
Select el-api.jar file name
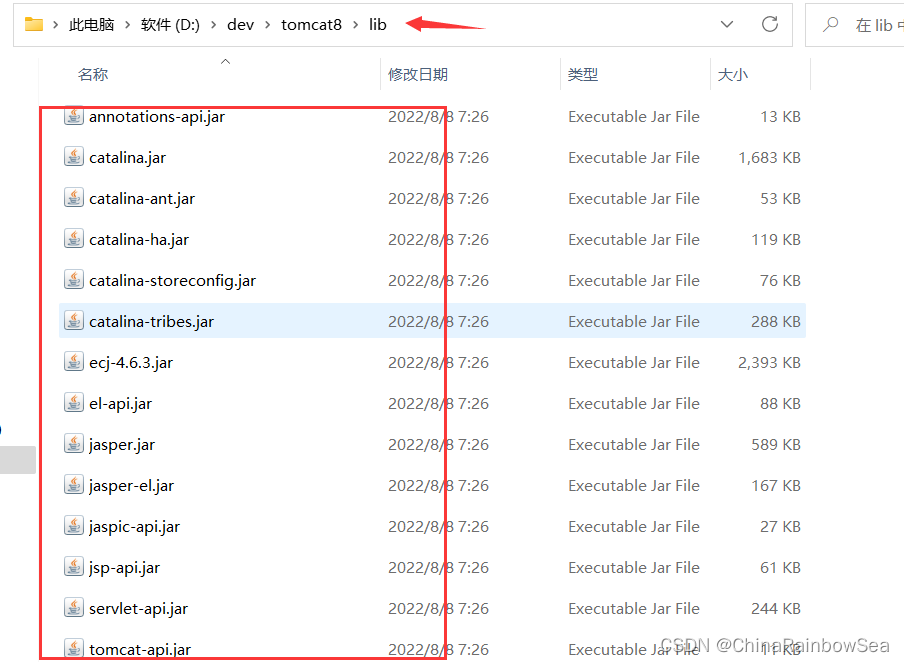pos(120,403)
